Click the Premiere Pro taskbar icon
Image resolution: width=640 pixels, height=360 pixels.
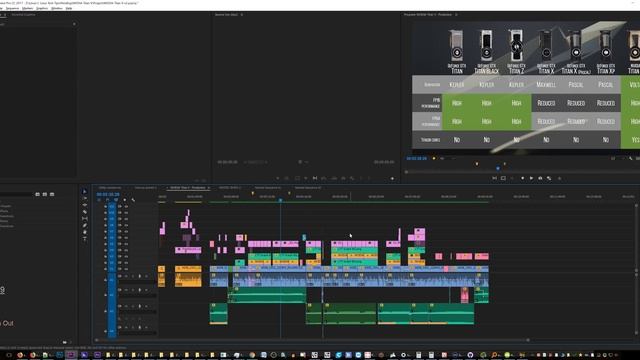[71, 355]
